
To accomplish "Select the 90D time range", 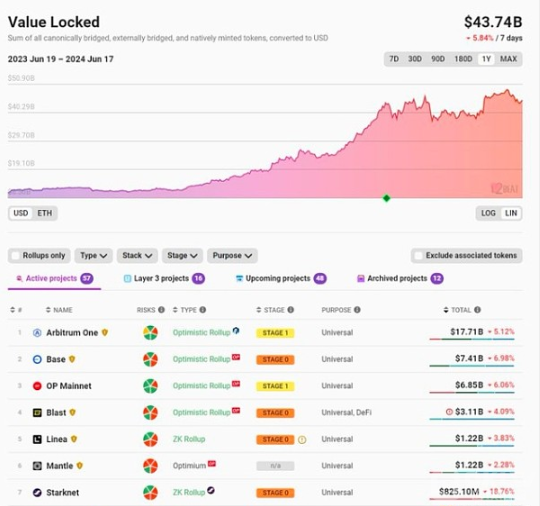I will pyautogui.click(x=438, y=59).
